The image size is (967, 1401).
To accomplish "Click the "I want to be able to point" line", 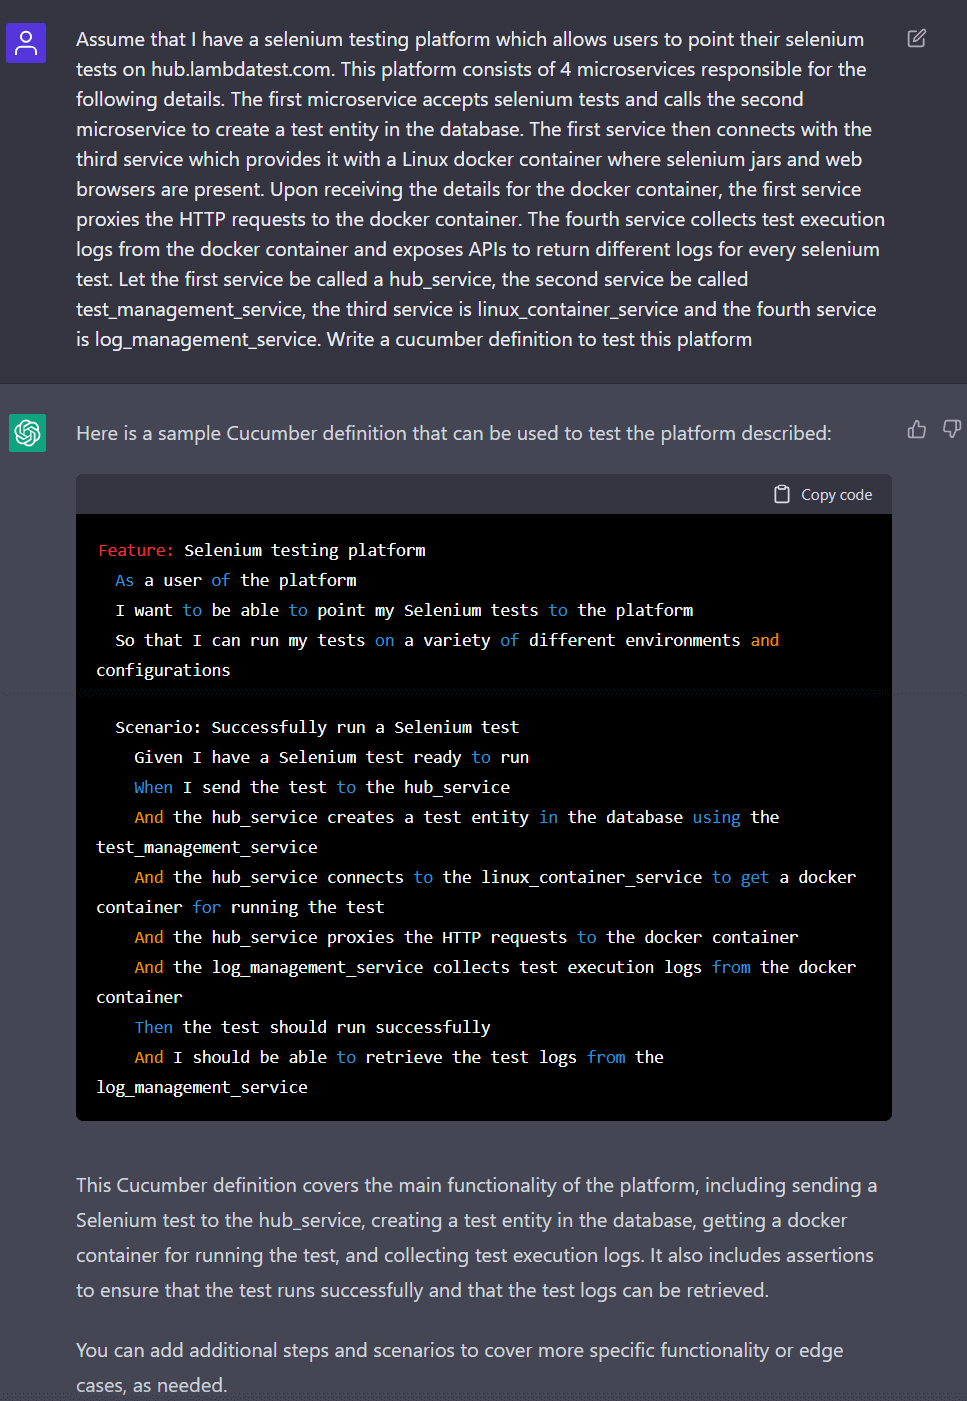I will click(403, 611).
